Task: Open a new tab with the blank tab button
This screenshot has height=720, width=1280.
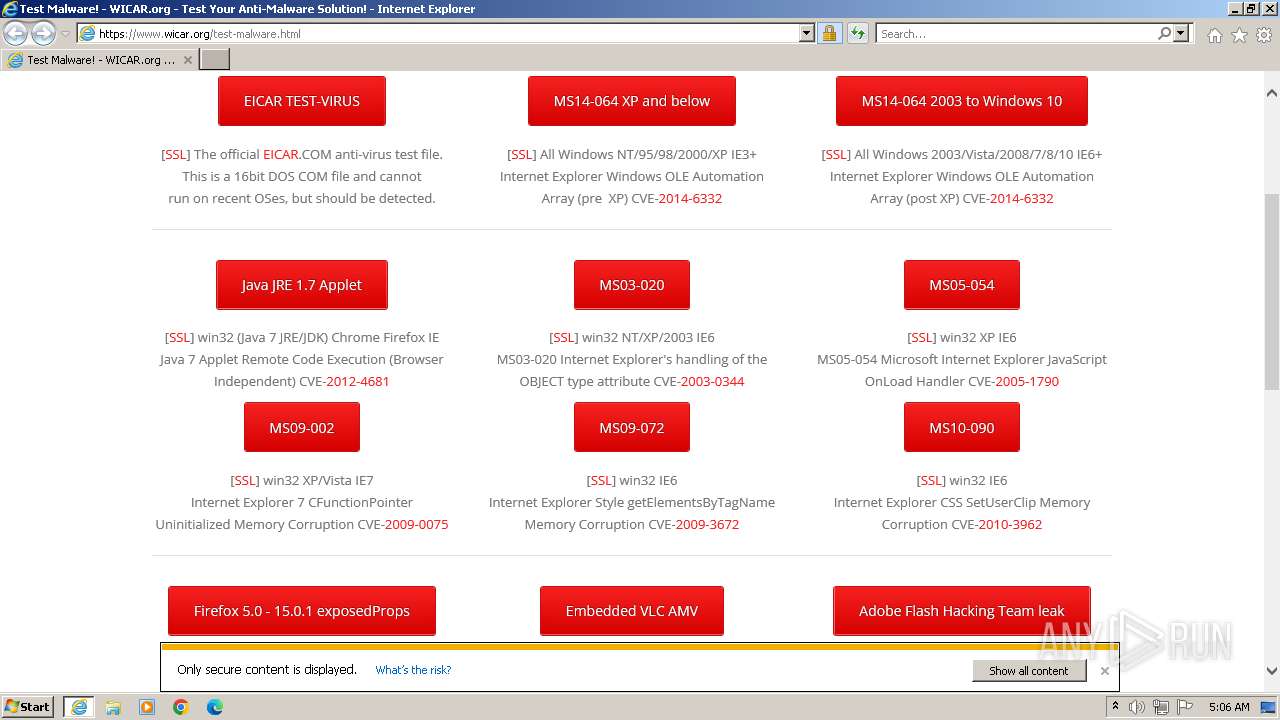Action: 215,60
